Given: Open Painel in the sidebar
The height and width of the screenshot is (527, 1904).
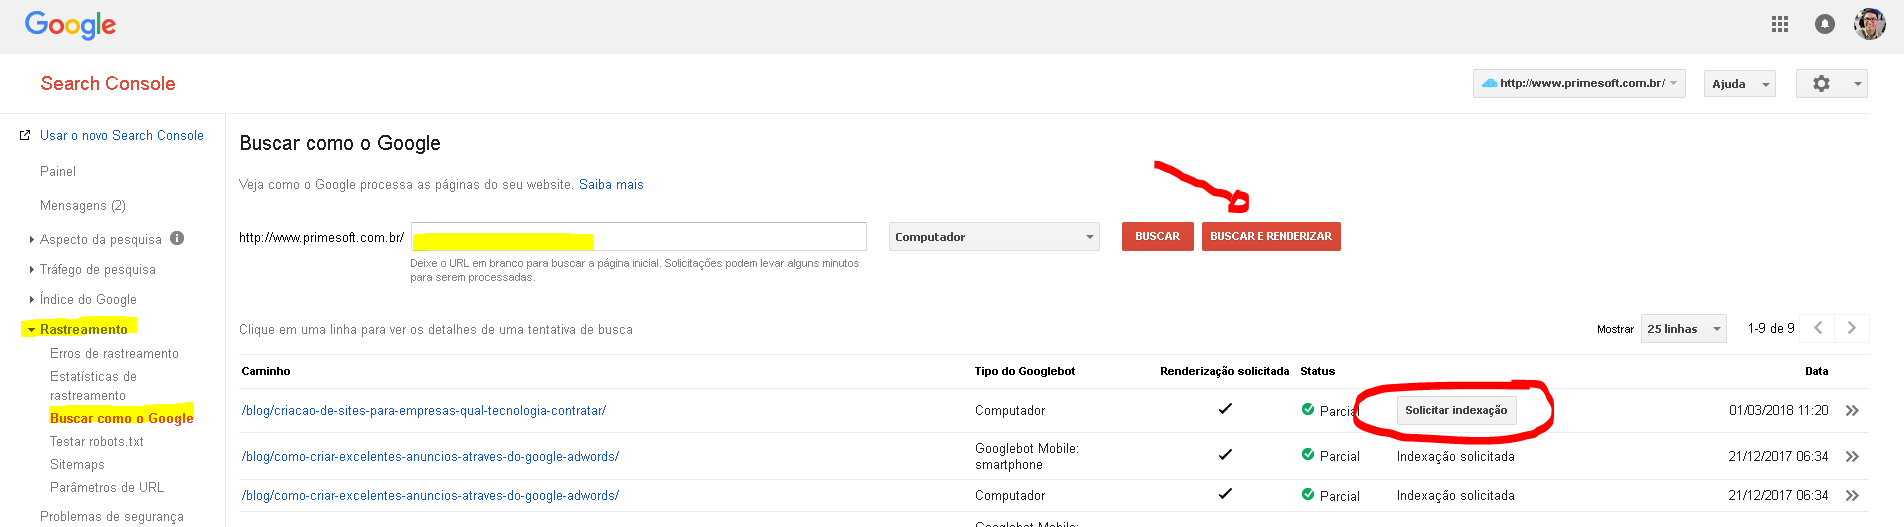Looking at the screenshot, I should (58, 172).
